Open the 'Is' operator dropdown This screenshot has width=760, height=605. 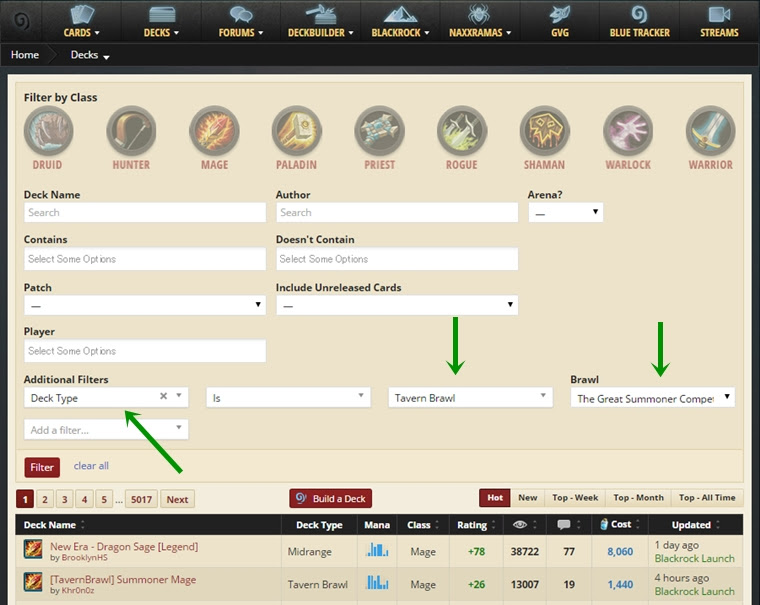tap(288, 397)
